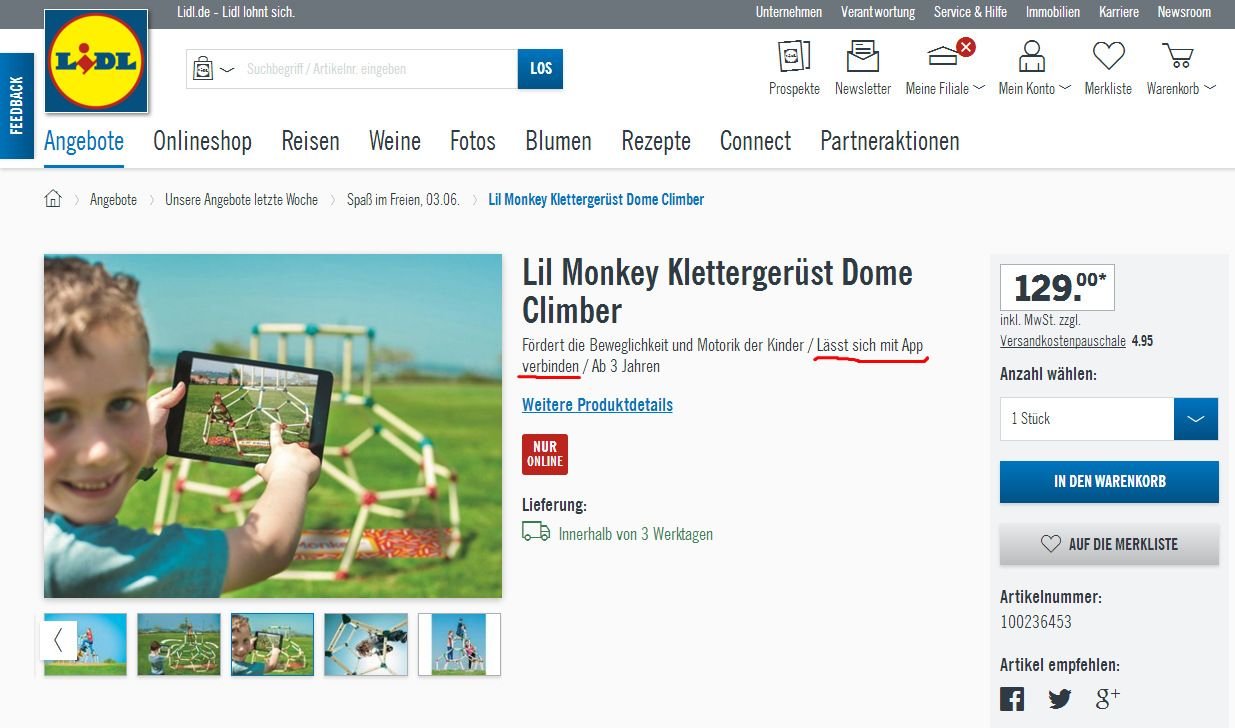Image resolution: width=1235 pixels, height=728 pixels.
Task: Click the main product image
Action: 273,426
